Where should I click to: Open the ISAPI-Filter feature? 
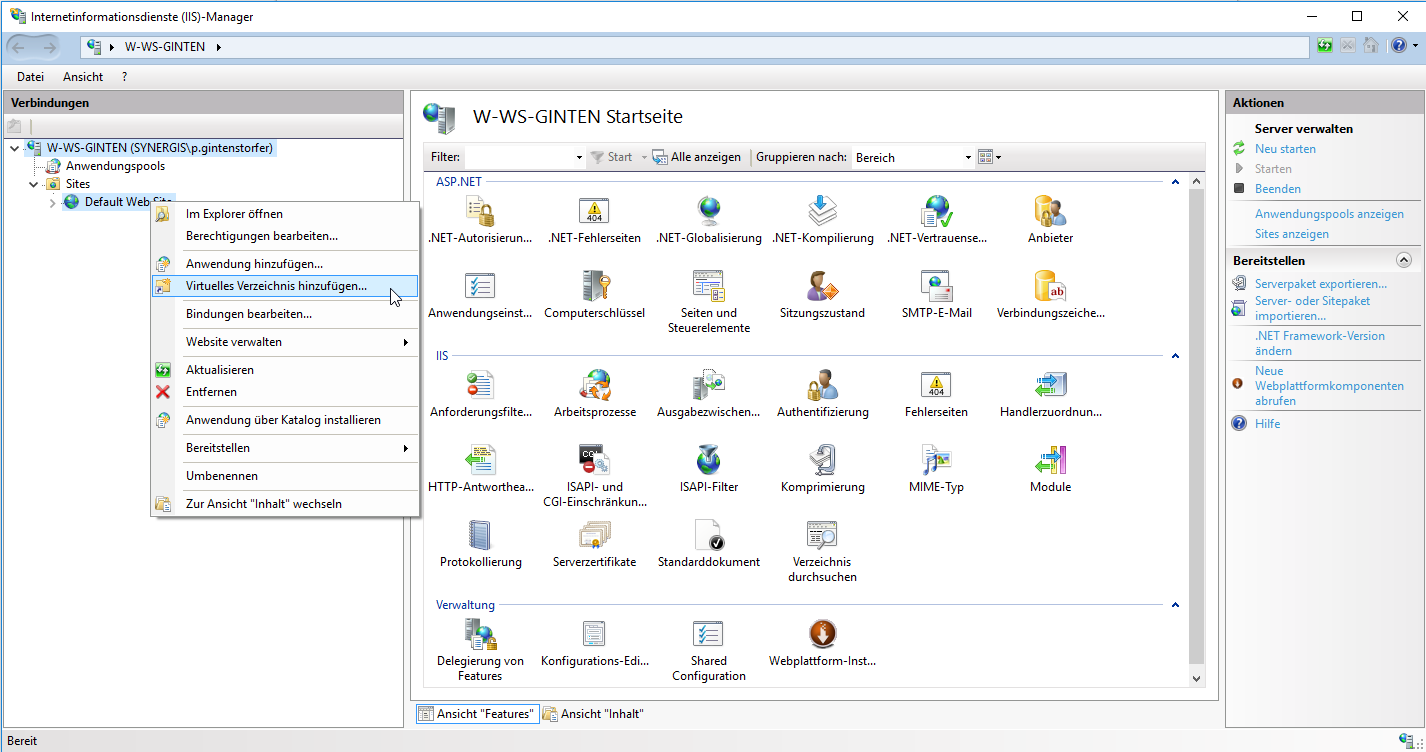(x=708, y=467)
